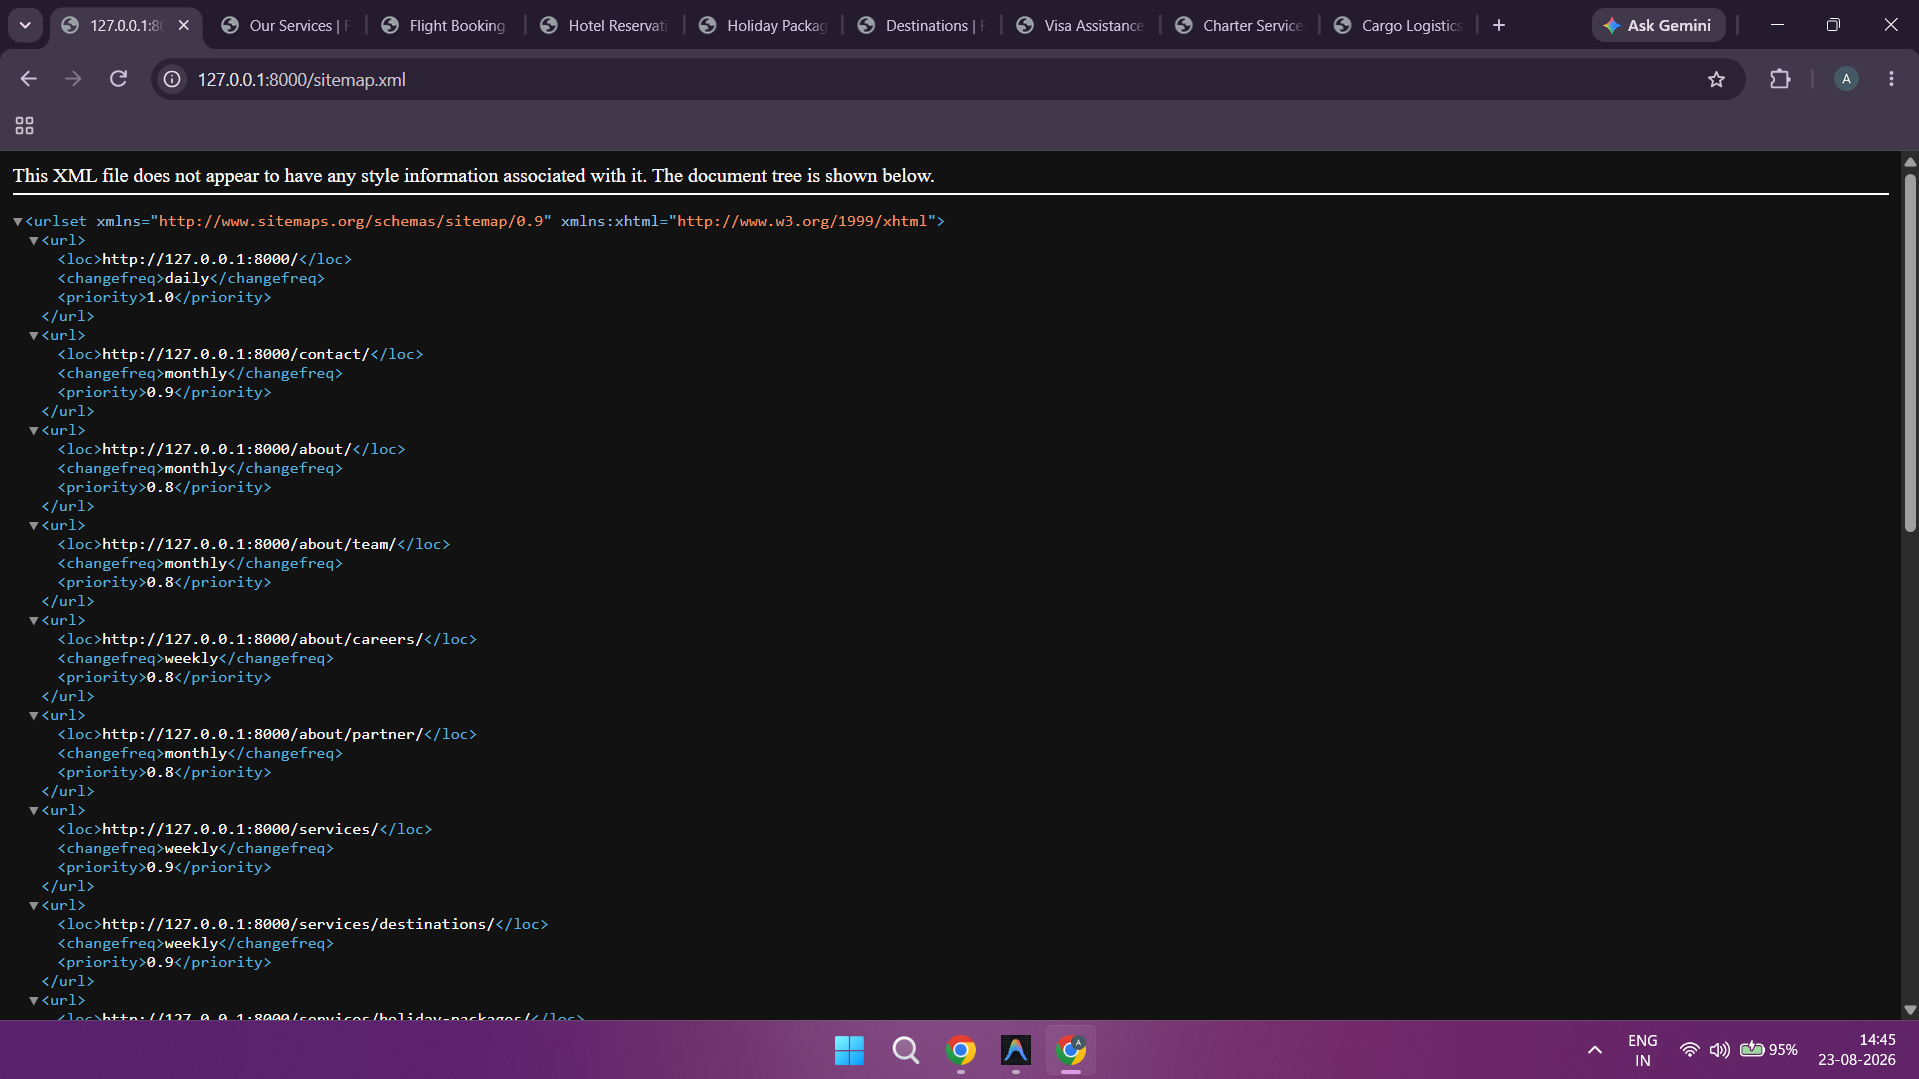Open the profile avatar A

[1846, 79]
